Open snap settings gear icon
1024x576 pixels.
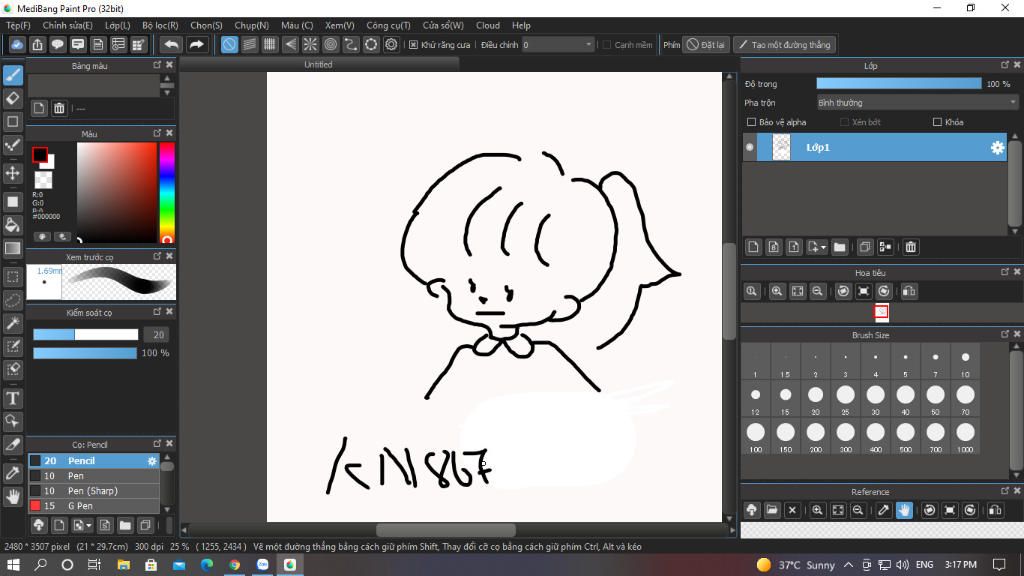click(x=391, y=44)
